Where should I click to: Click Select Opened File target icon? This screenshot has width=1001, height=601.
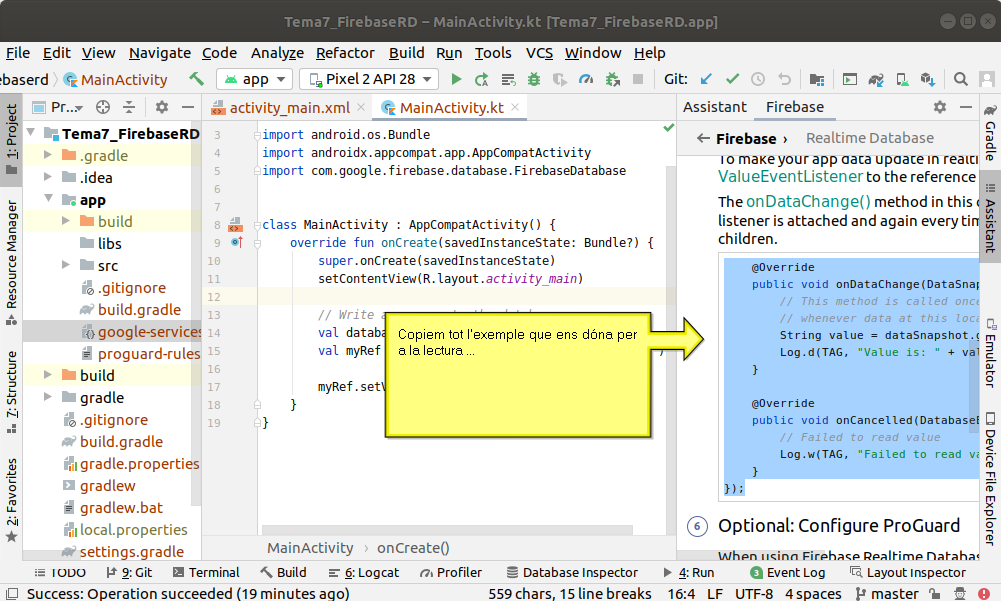(103, 107)
